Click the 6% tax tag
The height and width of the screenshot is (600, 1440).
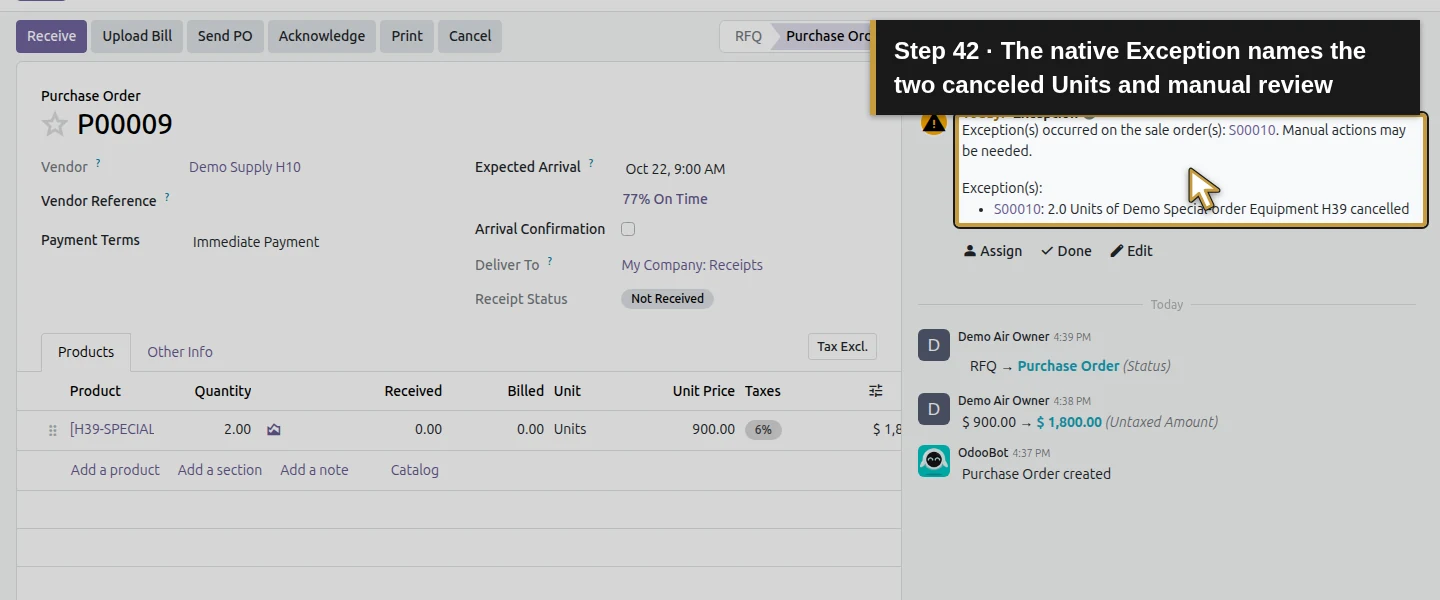(763, 430)
